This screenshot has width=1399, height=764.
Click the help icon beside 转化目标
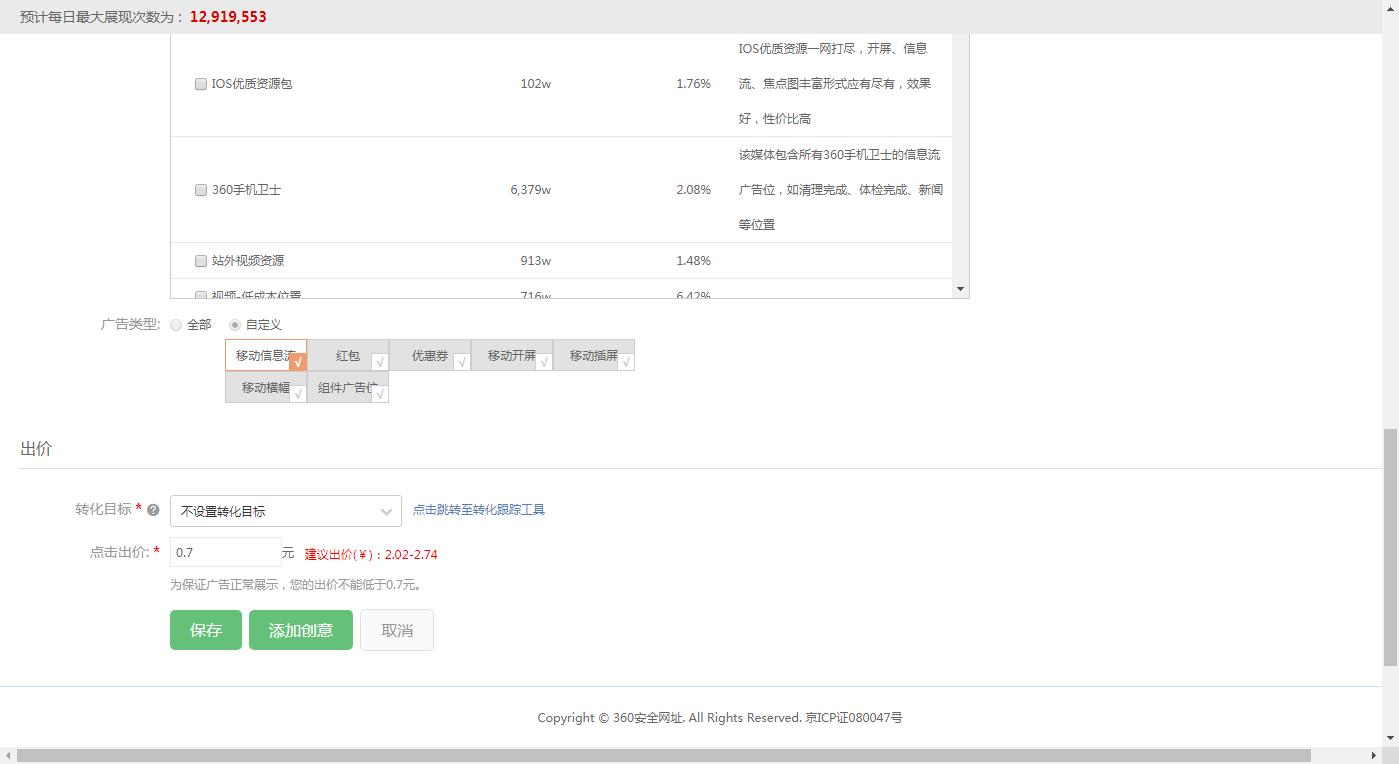pyautogui.click(x=153, y=510)
